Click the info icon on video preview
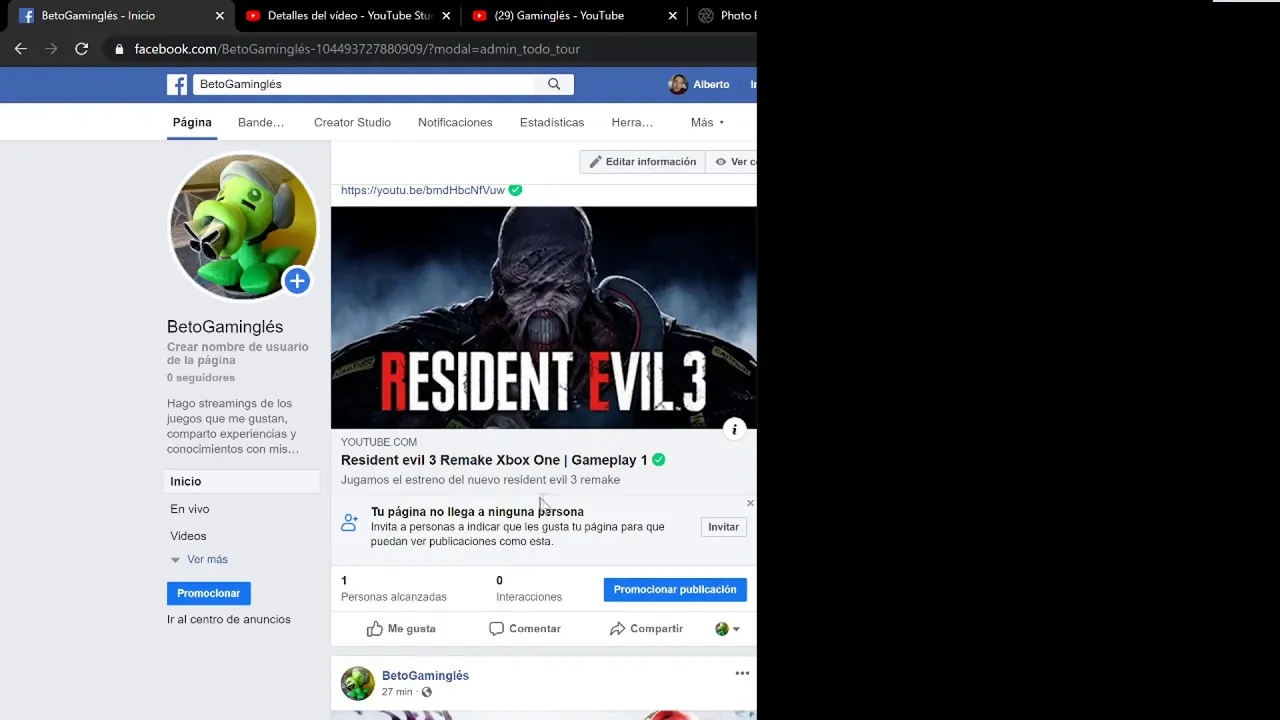The height and width of the screenshot is (720, 1280). point(734,430)
